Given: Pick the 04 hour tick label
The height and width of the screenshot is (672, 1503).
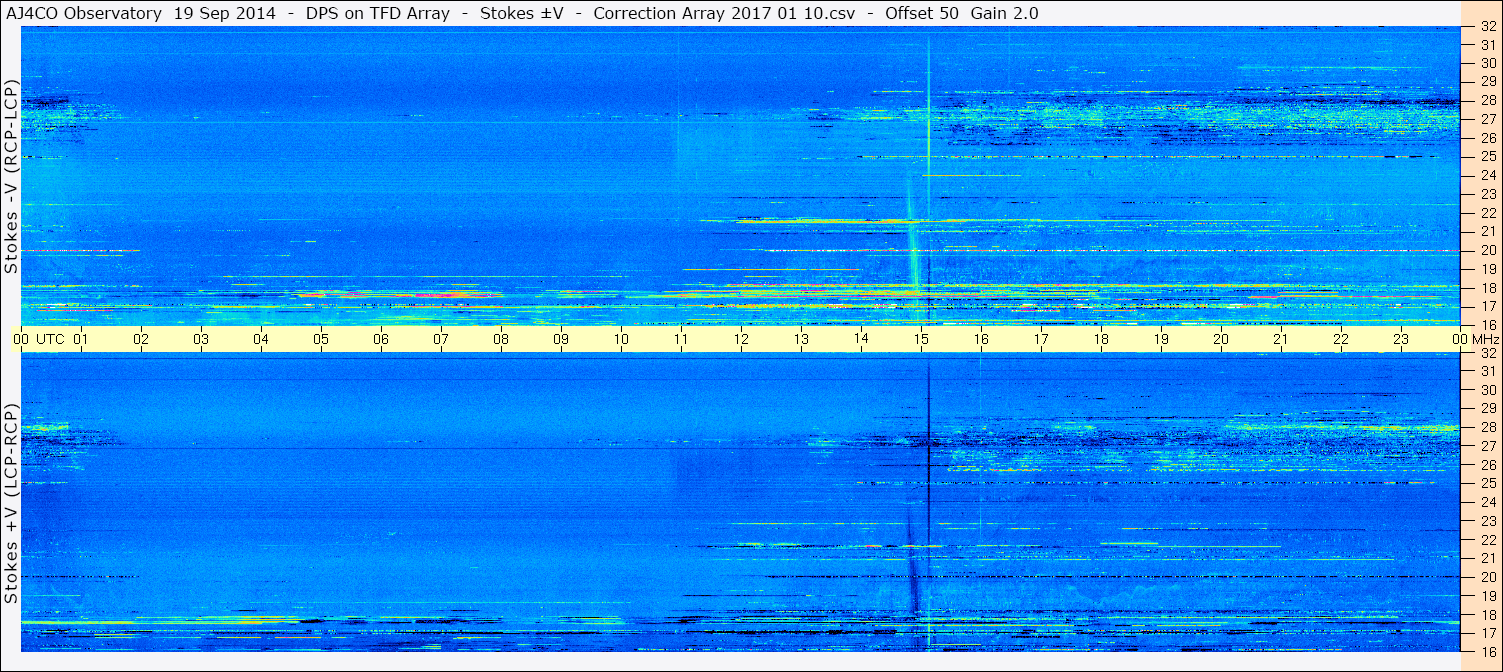Looking at the screenshot, I should 261,339.
